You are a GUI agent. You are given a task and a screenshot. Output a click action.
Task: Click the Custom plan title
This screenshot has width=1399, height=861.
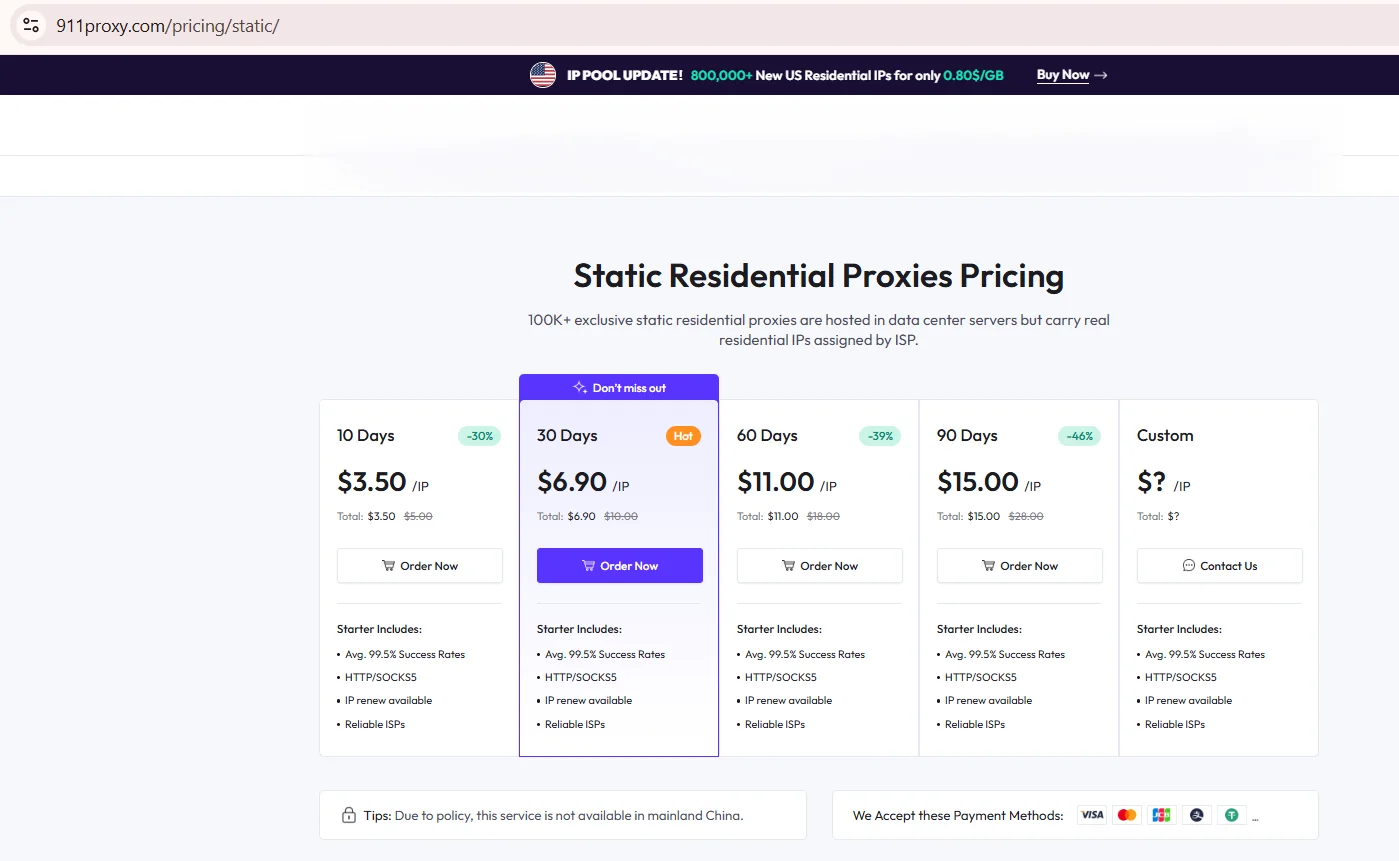(1165, 436)
